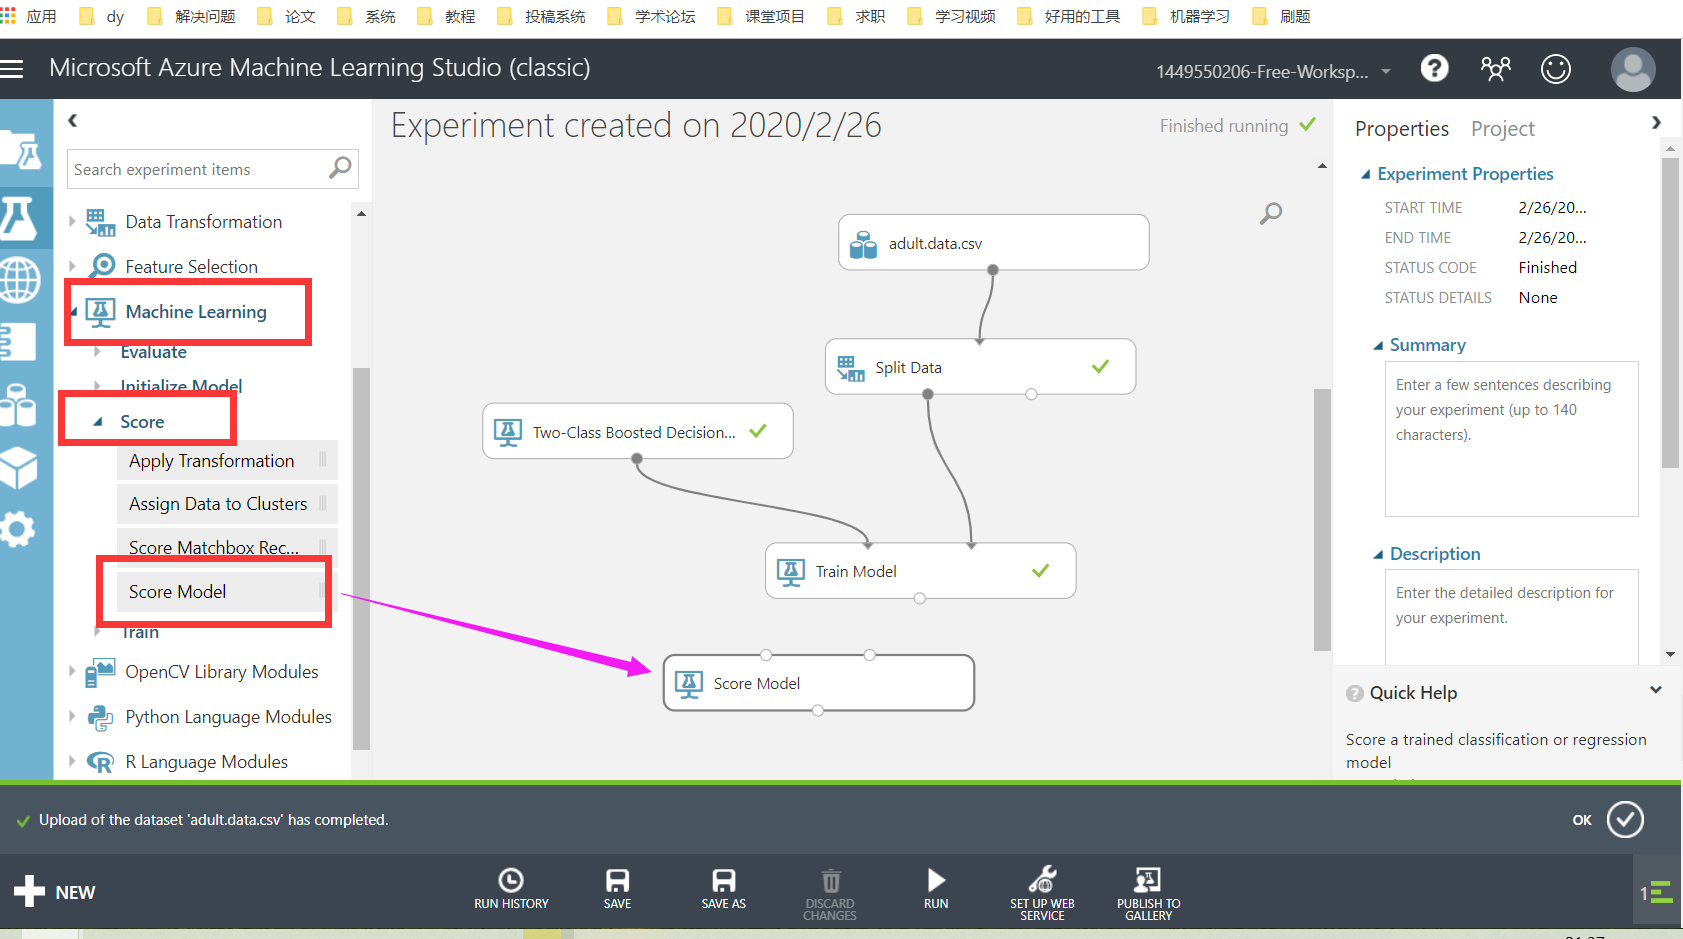Expand the OpenCV Library Modules category
Screen dimensions: 1683x939
[x=72, y=672]
